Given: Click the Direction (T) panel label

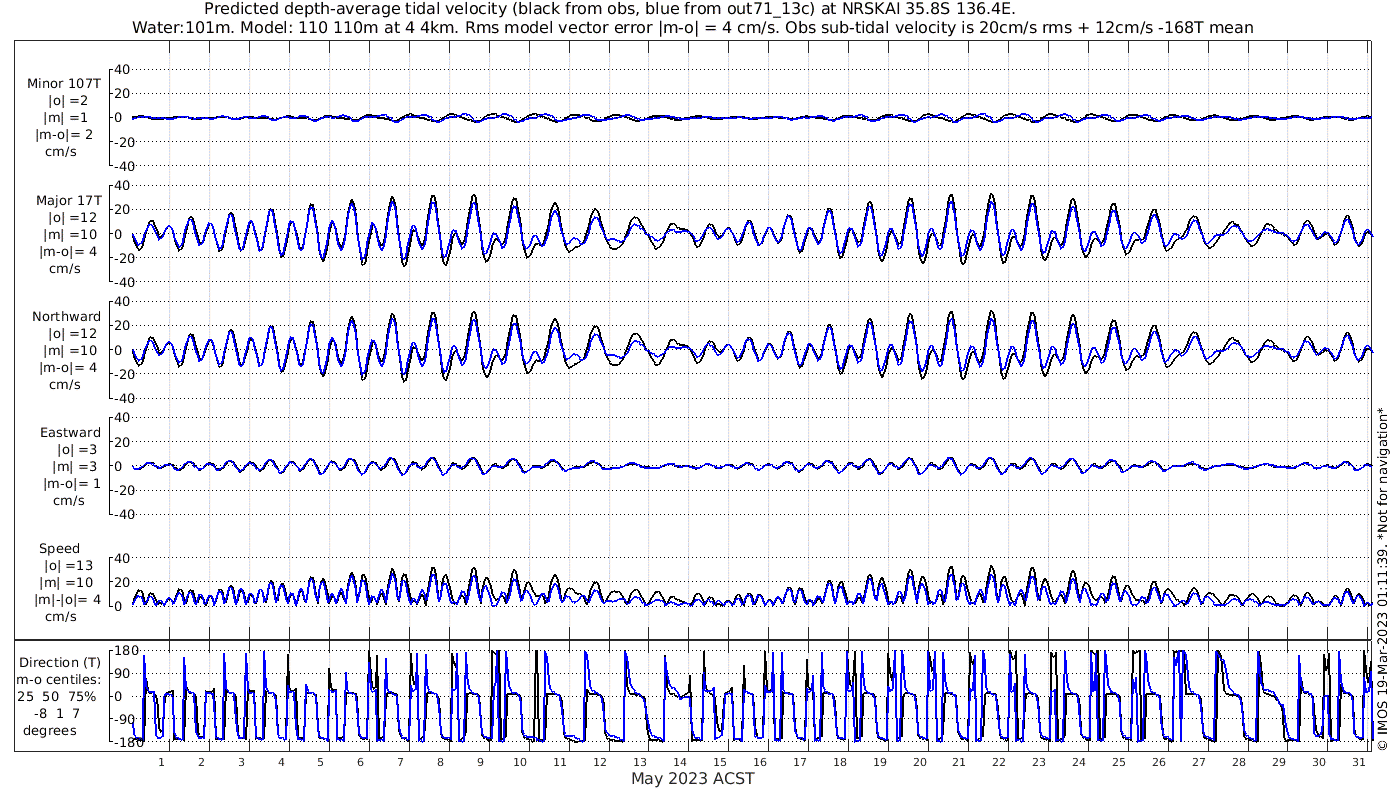Looking at the screenshot, I should pos(61,662).
